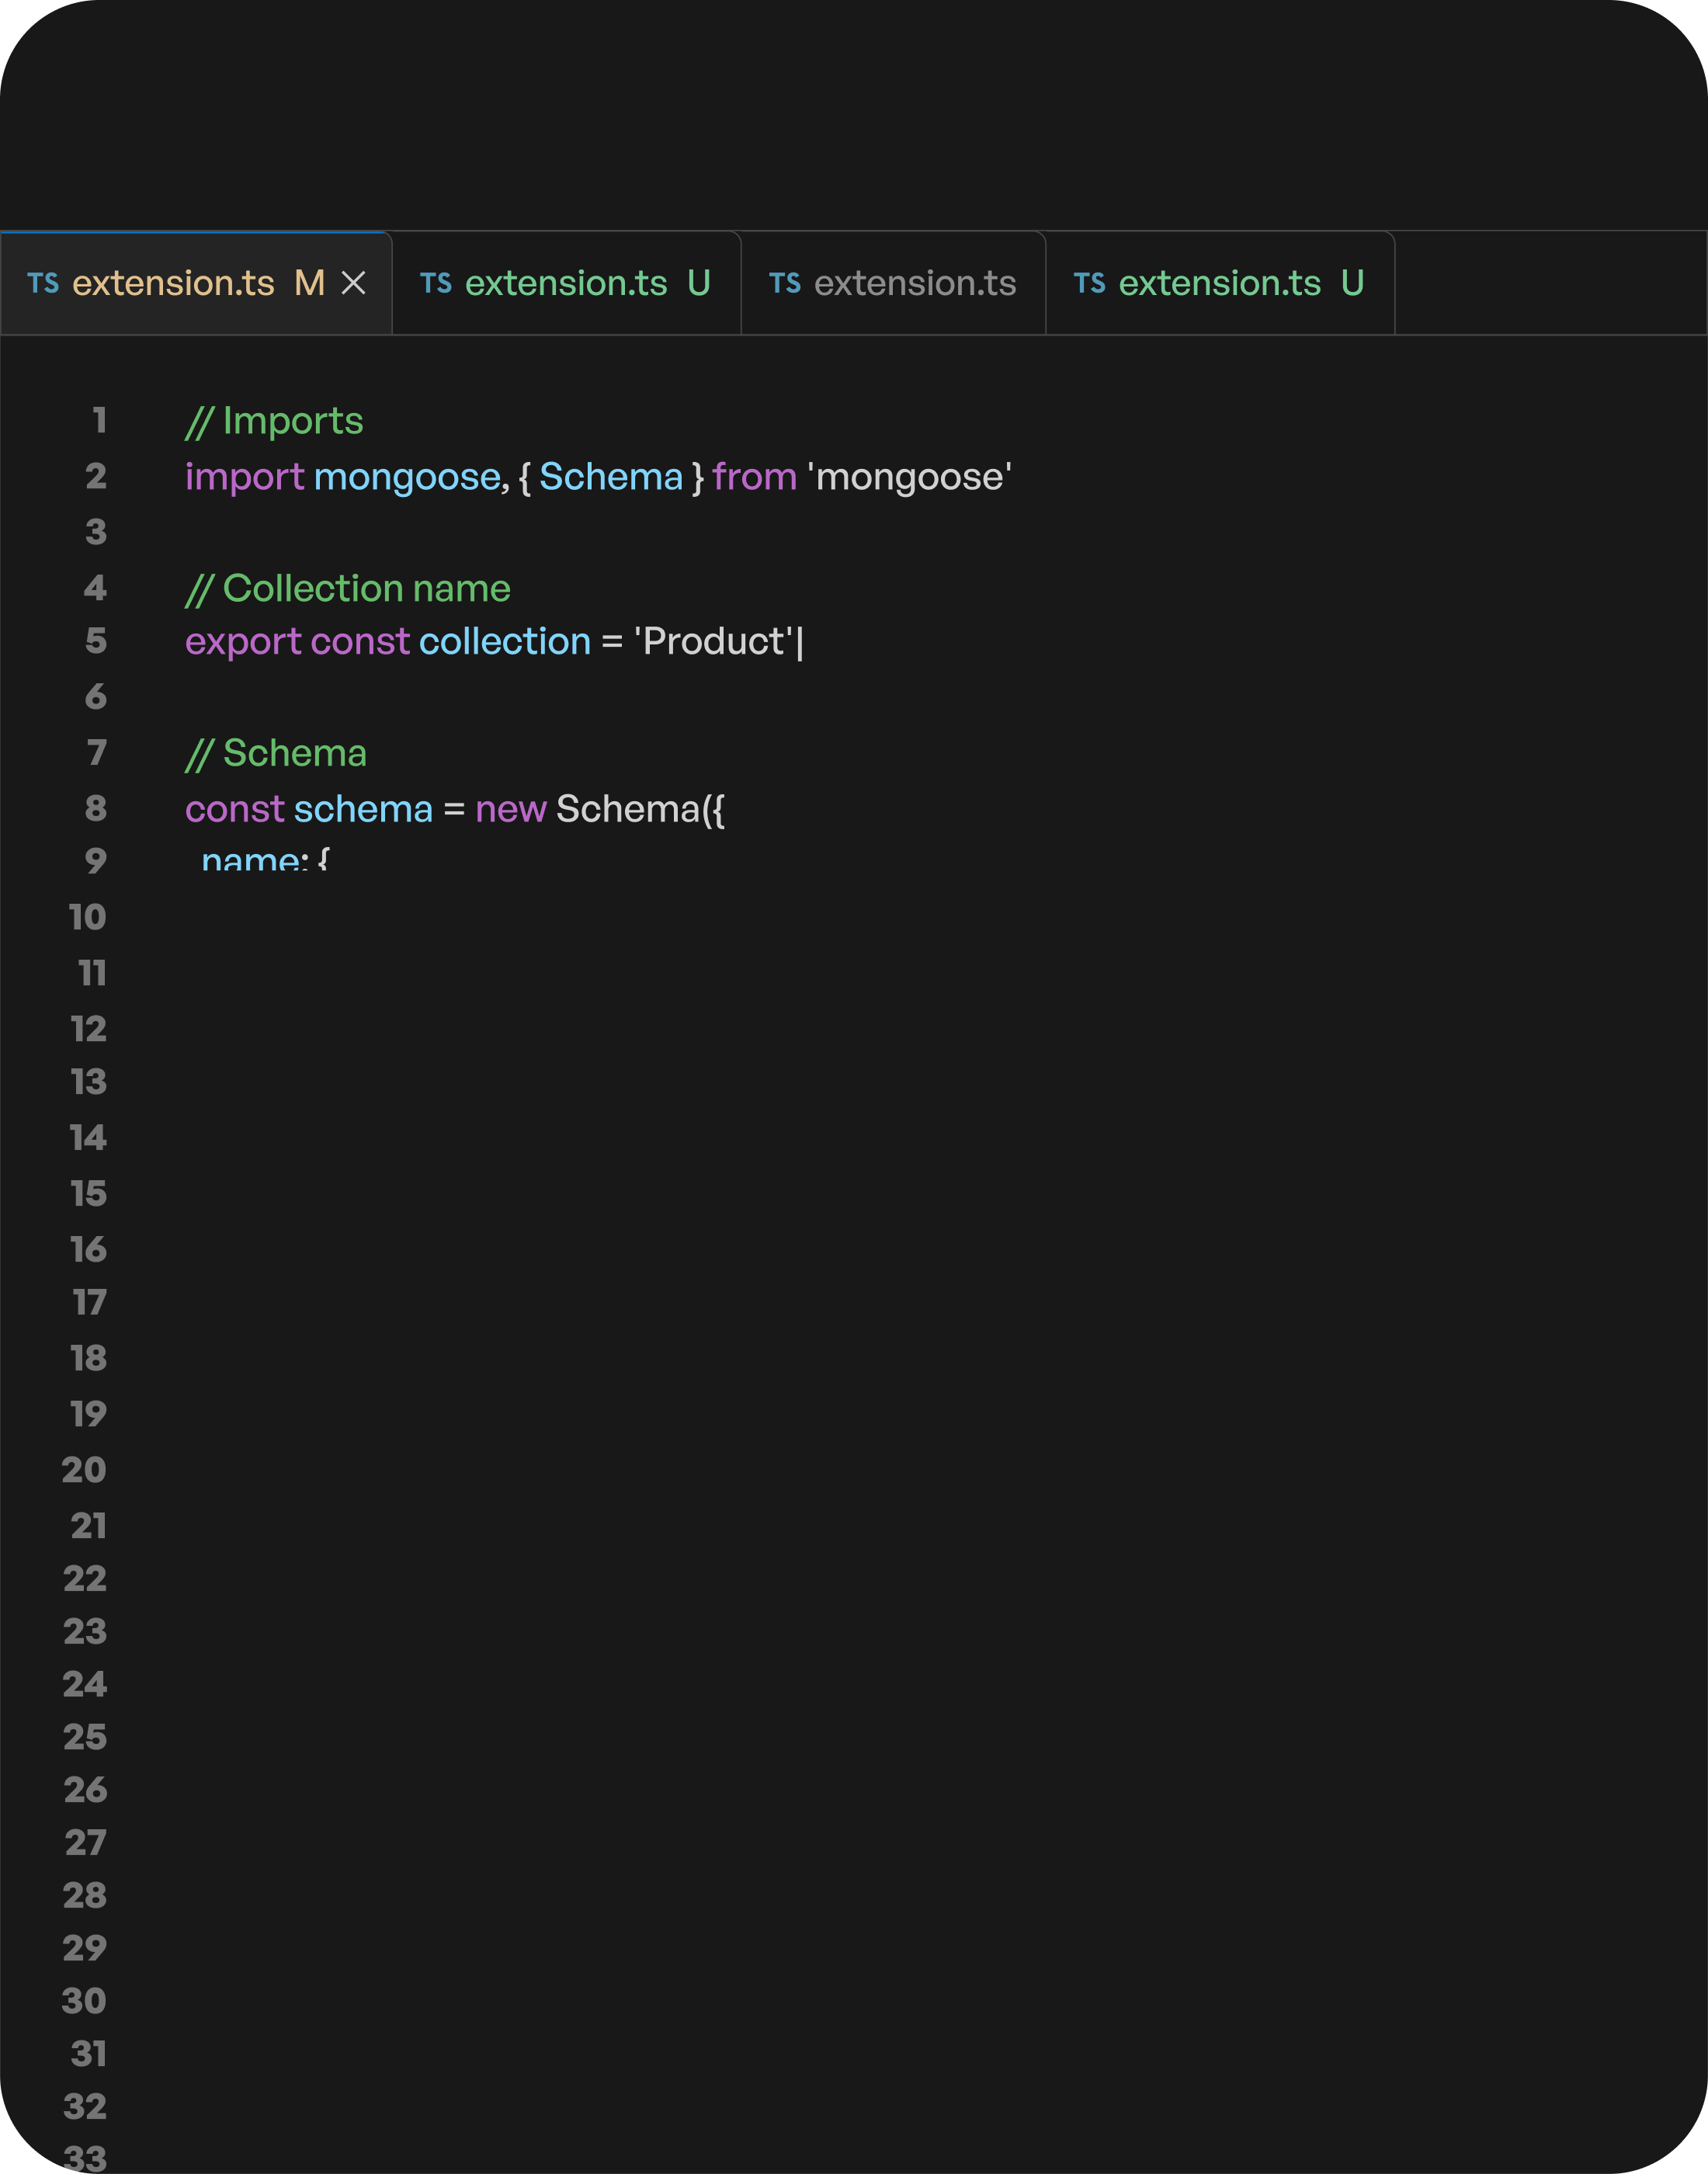This screenshot has width=1708, height=2174.
Task: Click line number 23 in the gutter
Action: (x=85, y=1632)
